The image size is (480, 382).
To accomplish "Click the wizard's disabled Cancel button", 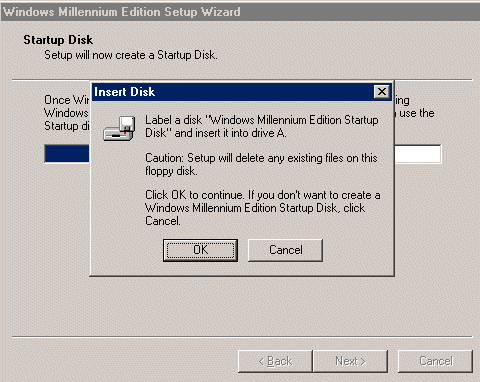I will [x=436, y=361].
